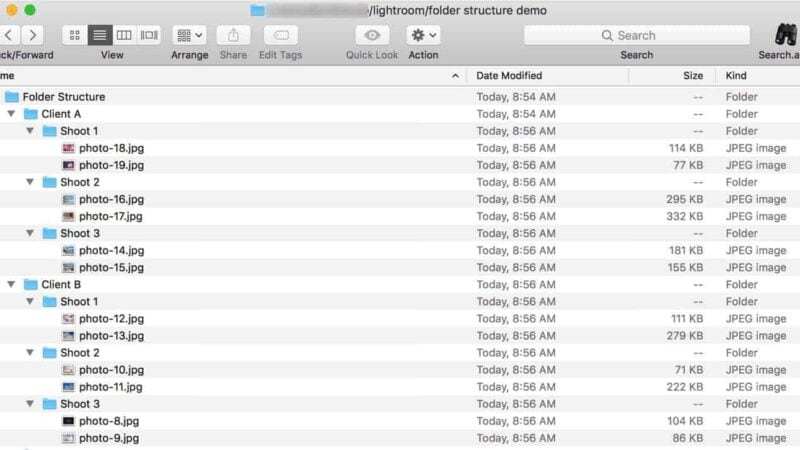Go back with the left chevron button

[x=9, y=35]
